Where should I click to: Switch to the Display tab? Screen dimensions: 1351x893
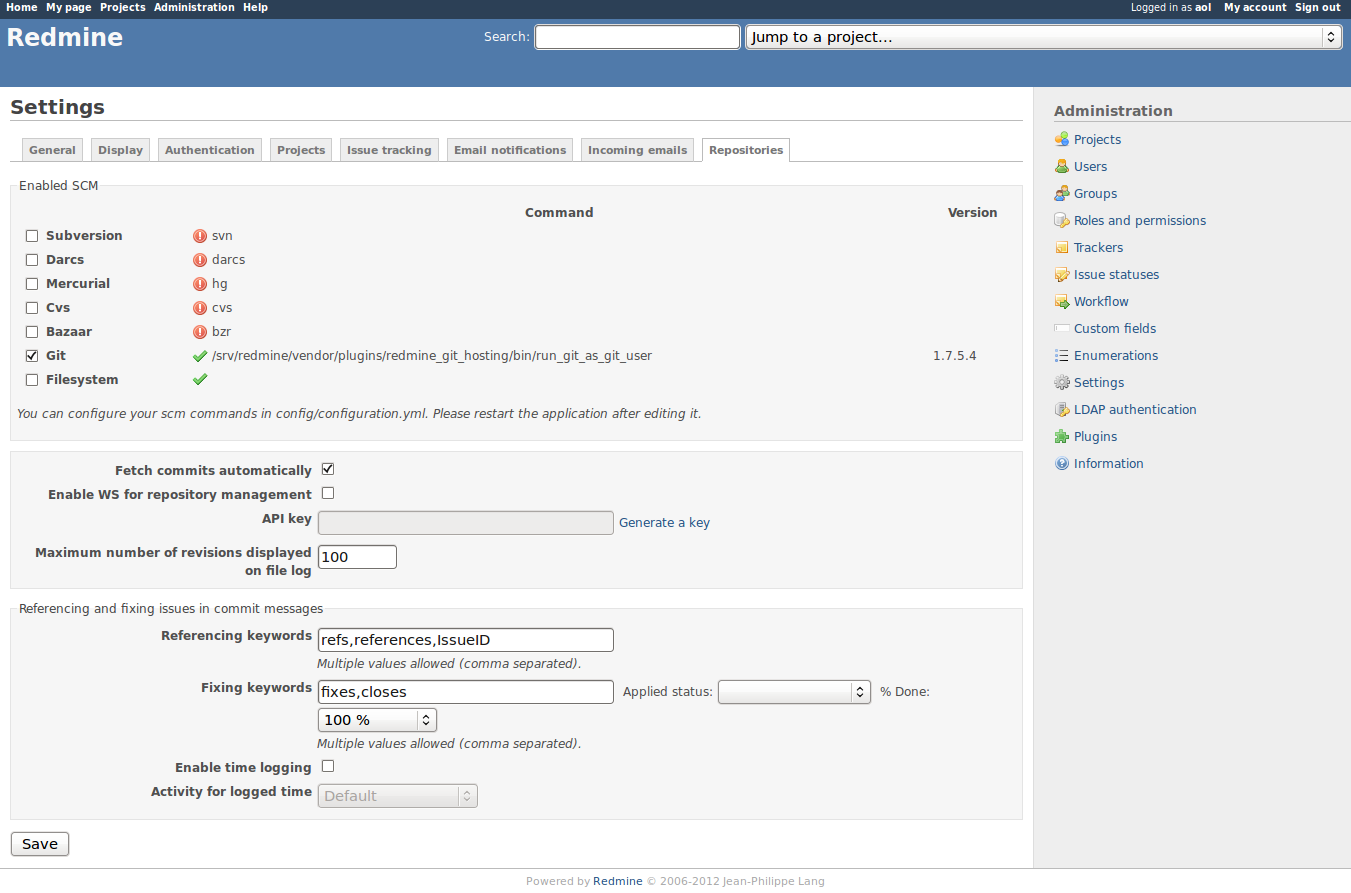tap(120, 150)
